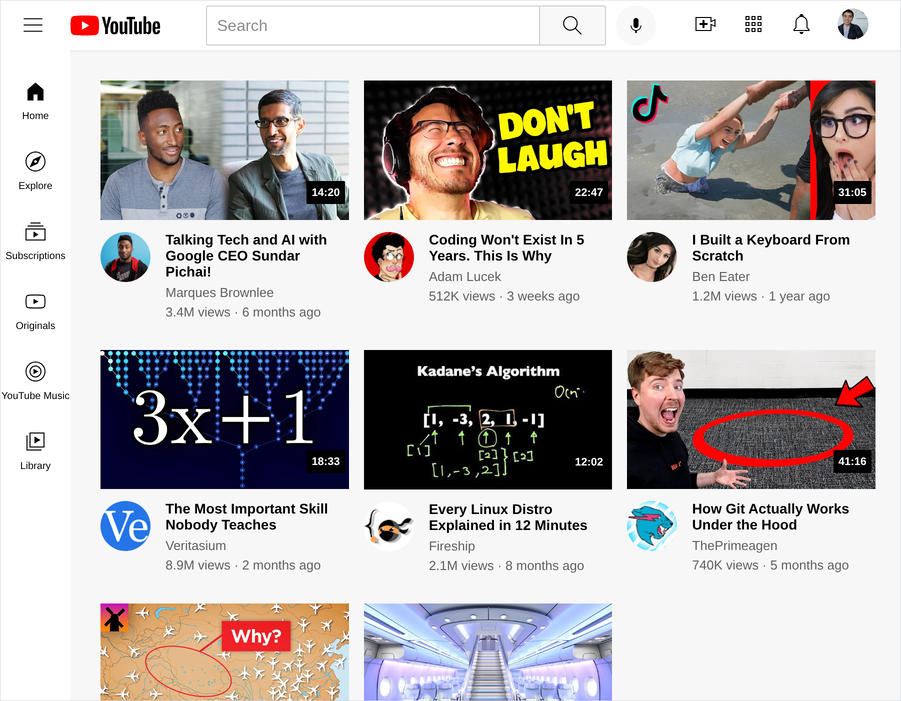Play the 'Why?' airplane map thumbnail
The image size is (901, 701).
pos(225,652)
